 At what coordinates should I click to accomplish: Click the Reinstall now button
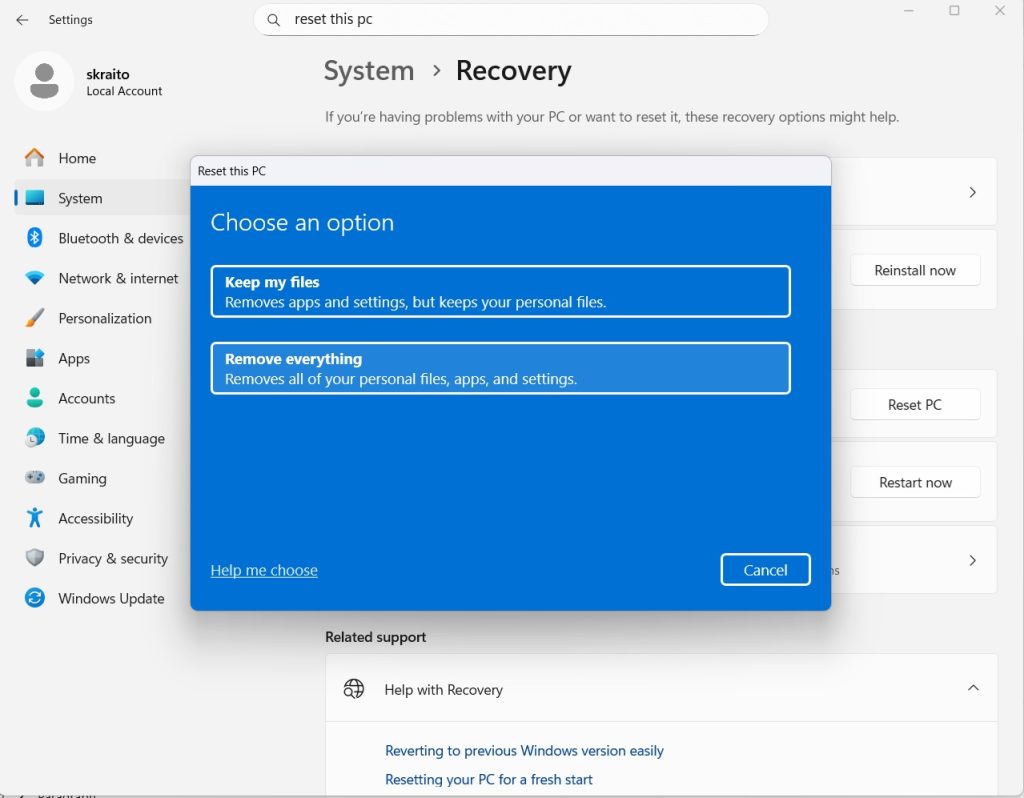click(x=915, y=270)
